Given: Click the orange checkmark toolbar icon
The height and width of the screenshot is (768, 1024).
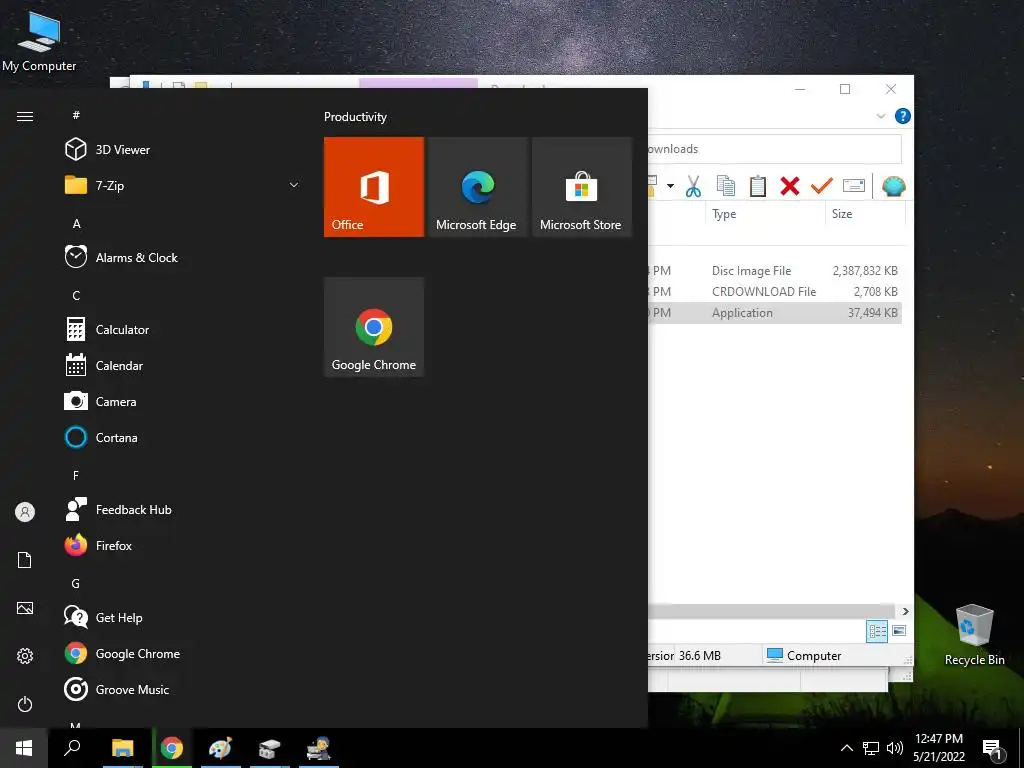Looking at the screenshot, I should [x=822, y=186].
